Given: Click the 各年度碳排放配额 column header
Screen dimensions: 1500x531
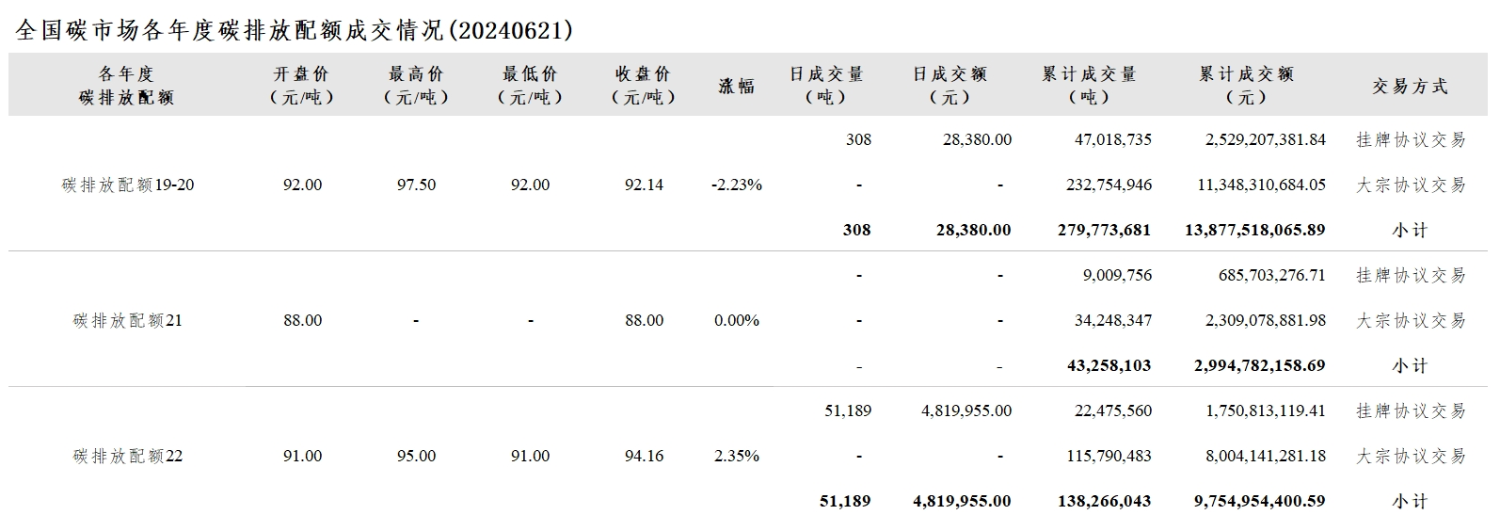Looking at the screenshot, I should (x=127, y=86).
